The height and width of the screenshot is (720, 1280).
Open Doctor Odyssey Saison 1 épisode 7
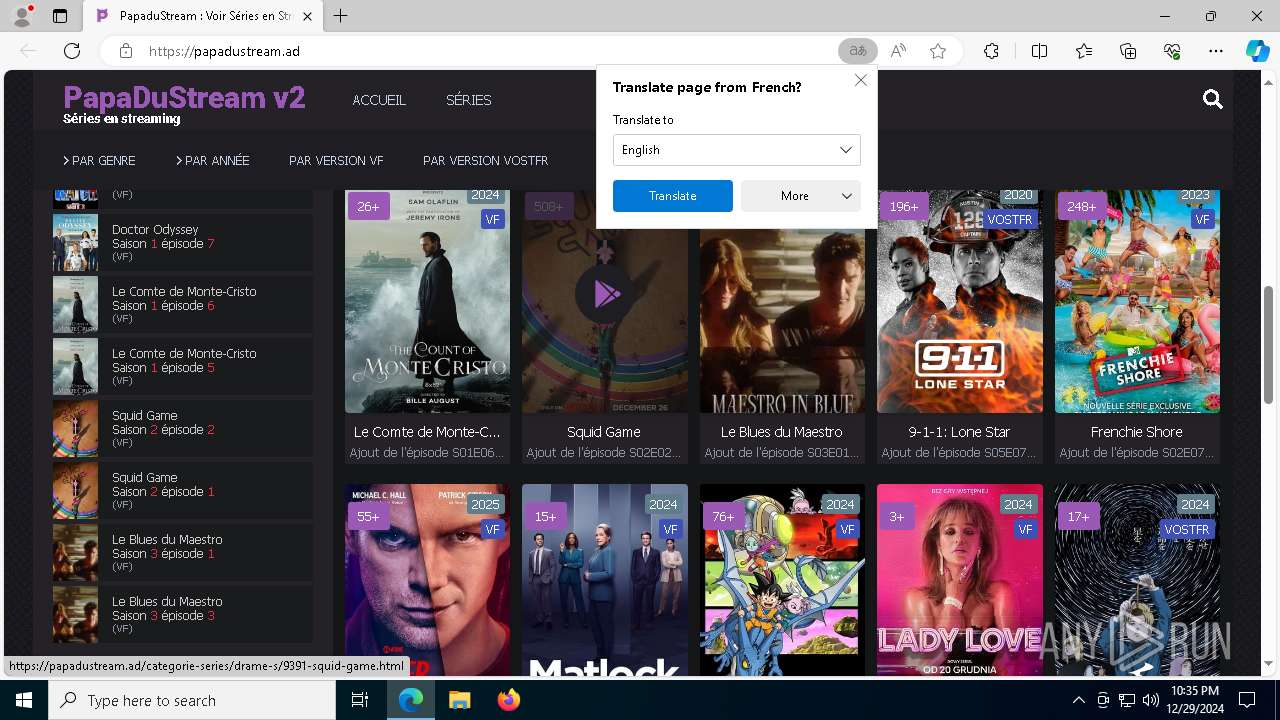click(183, 243)
